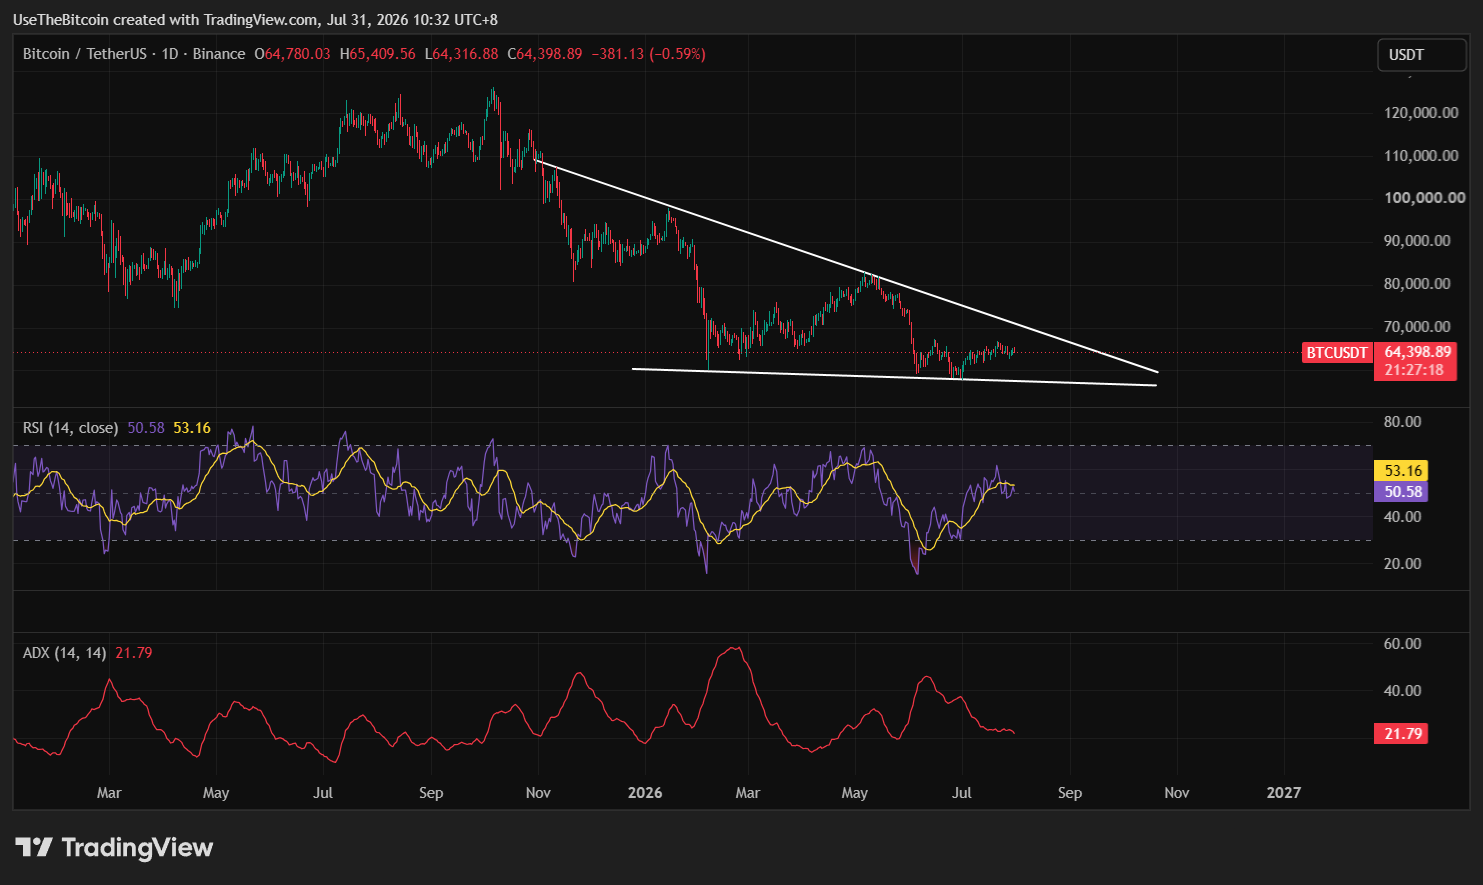1483x885 pixels.
Task: Select the lower white support trendline
Action: click(895, 377)
